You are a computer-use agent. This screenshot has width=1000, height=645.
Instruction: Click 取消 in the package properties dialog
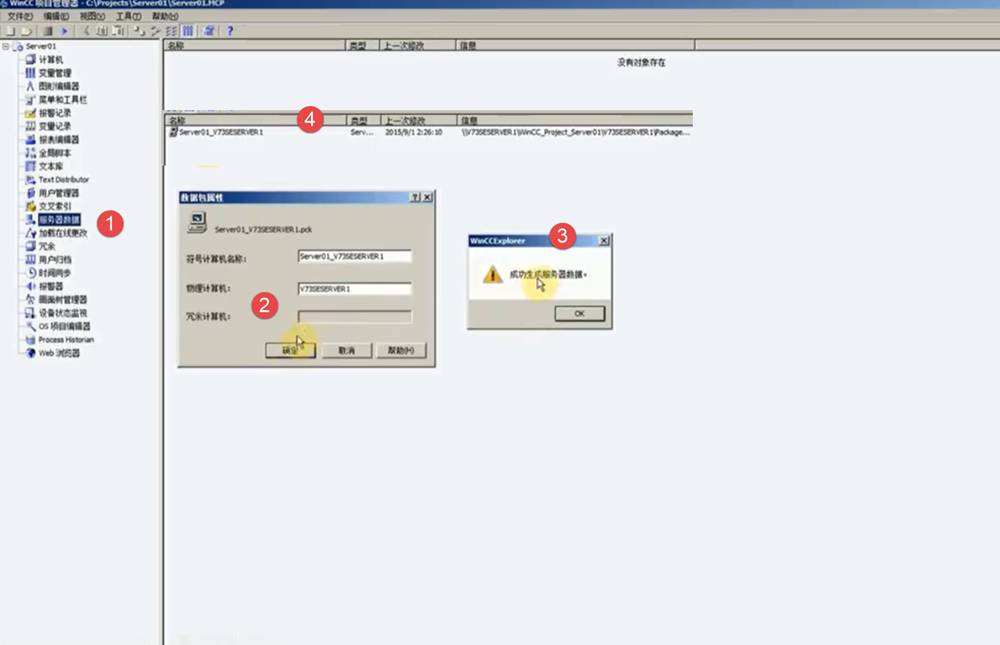(x=346, y=351)
